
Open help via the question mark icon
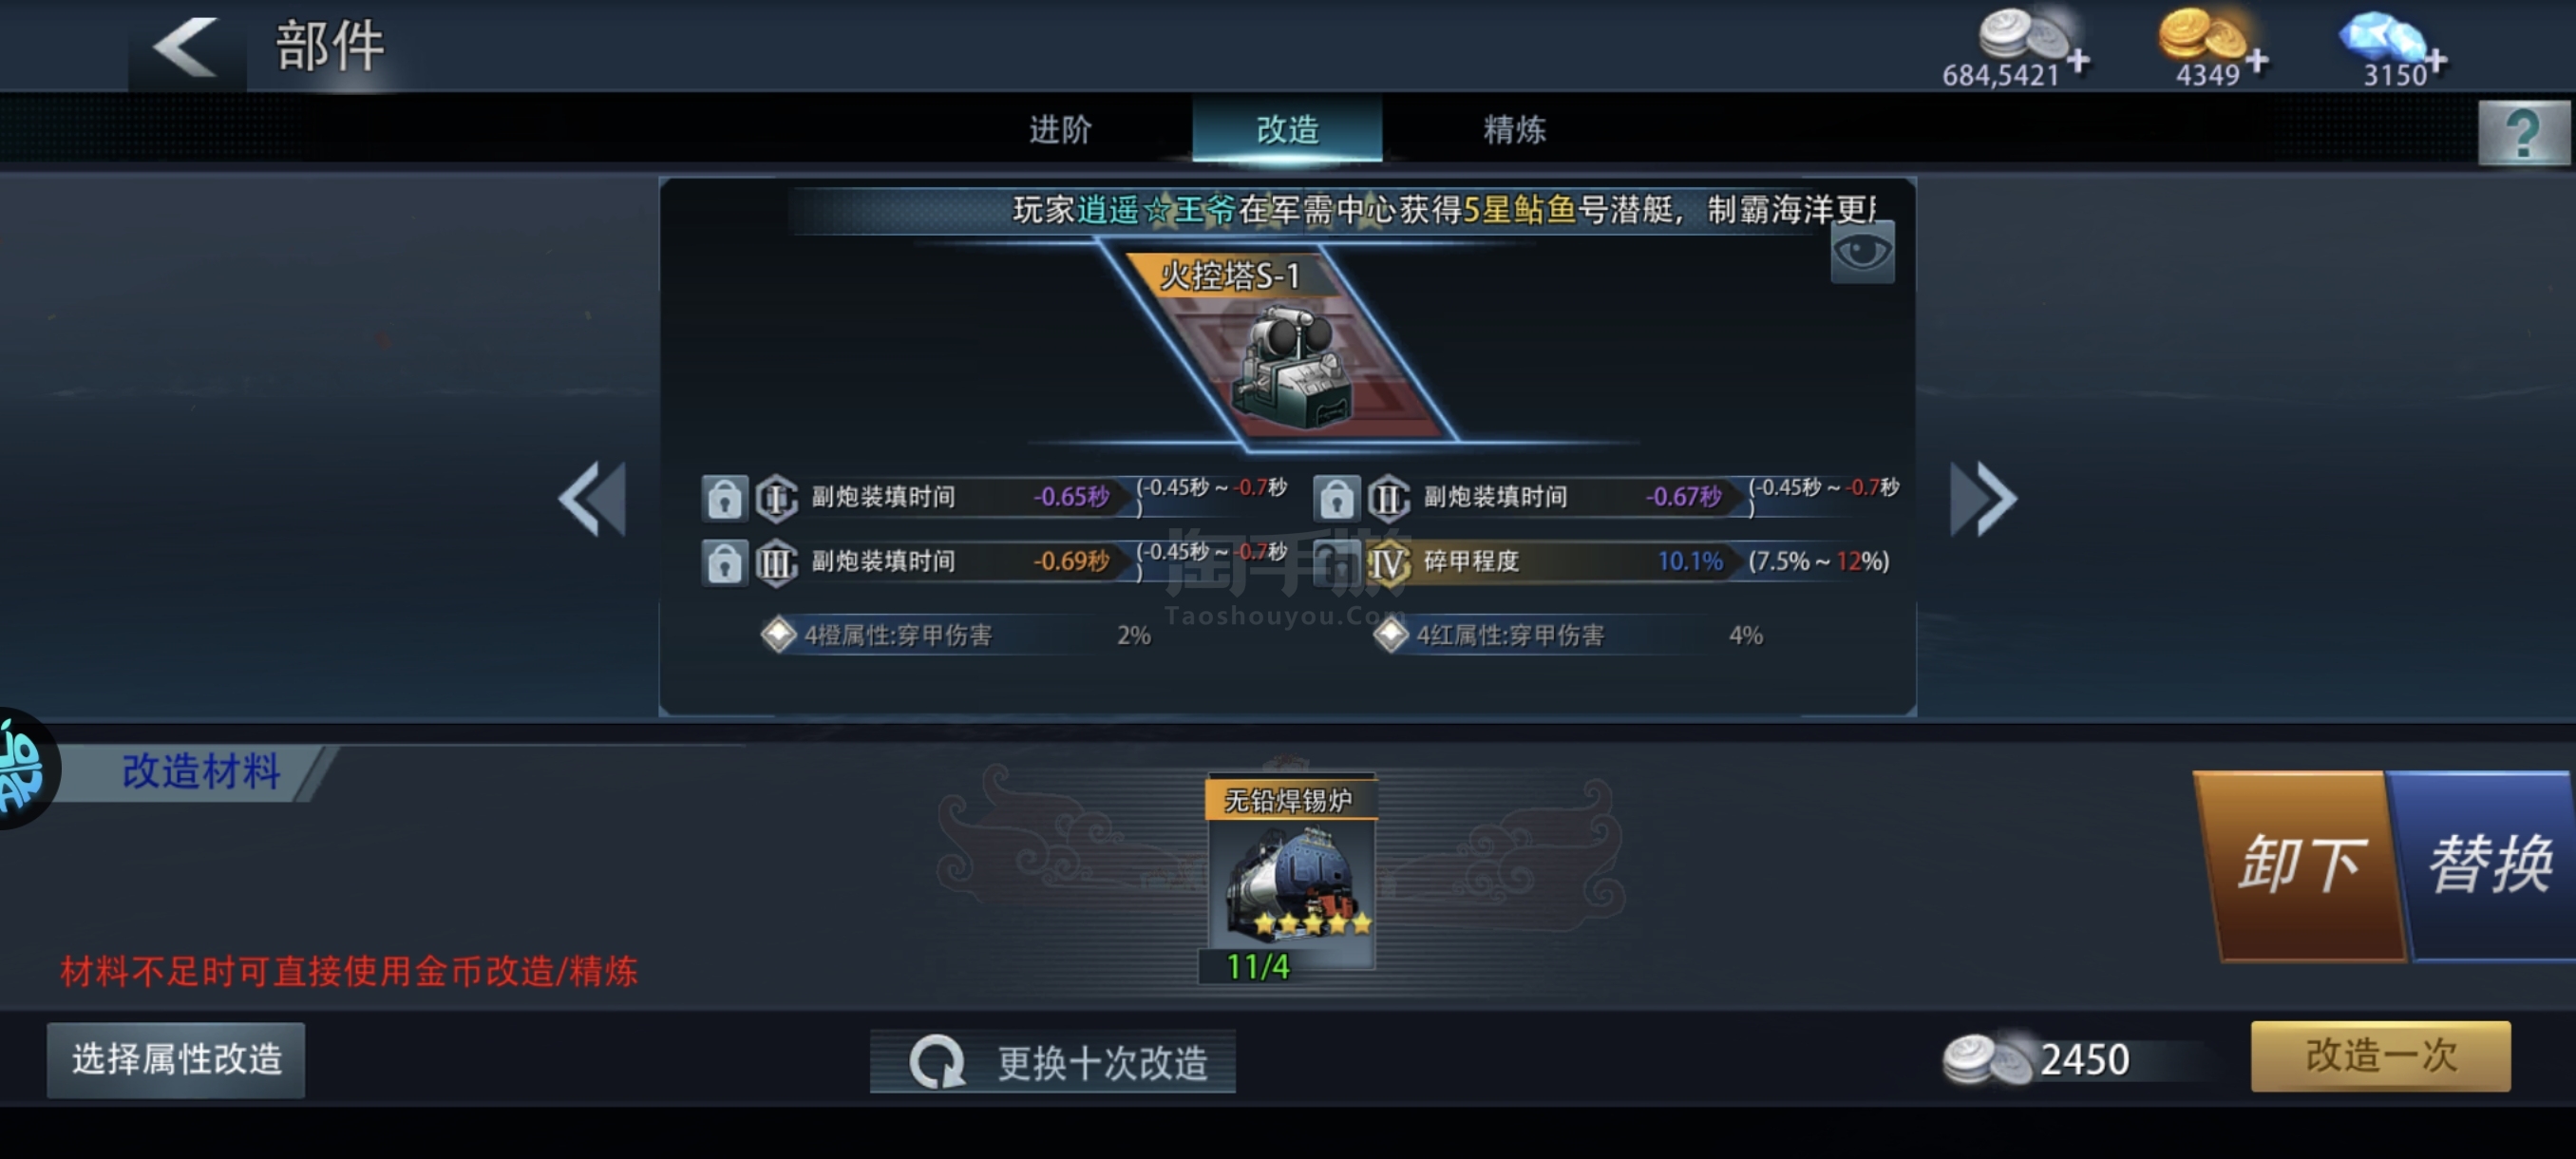coord(2523,132)
